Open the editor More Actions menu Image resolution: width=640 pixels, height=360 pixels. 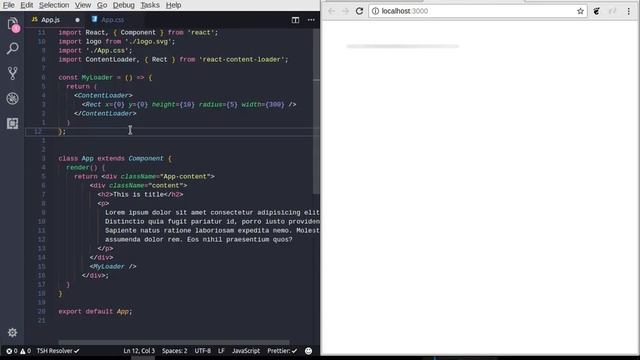point(311,20)
